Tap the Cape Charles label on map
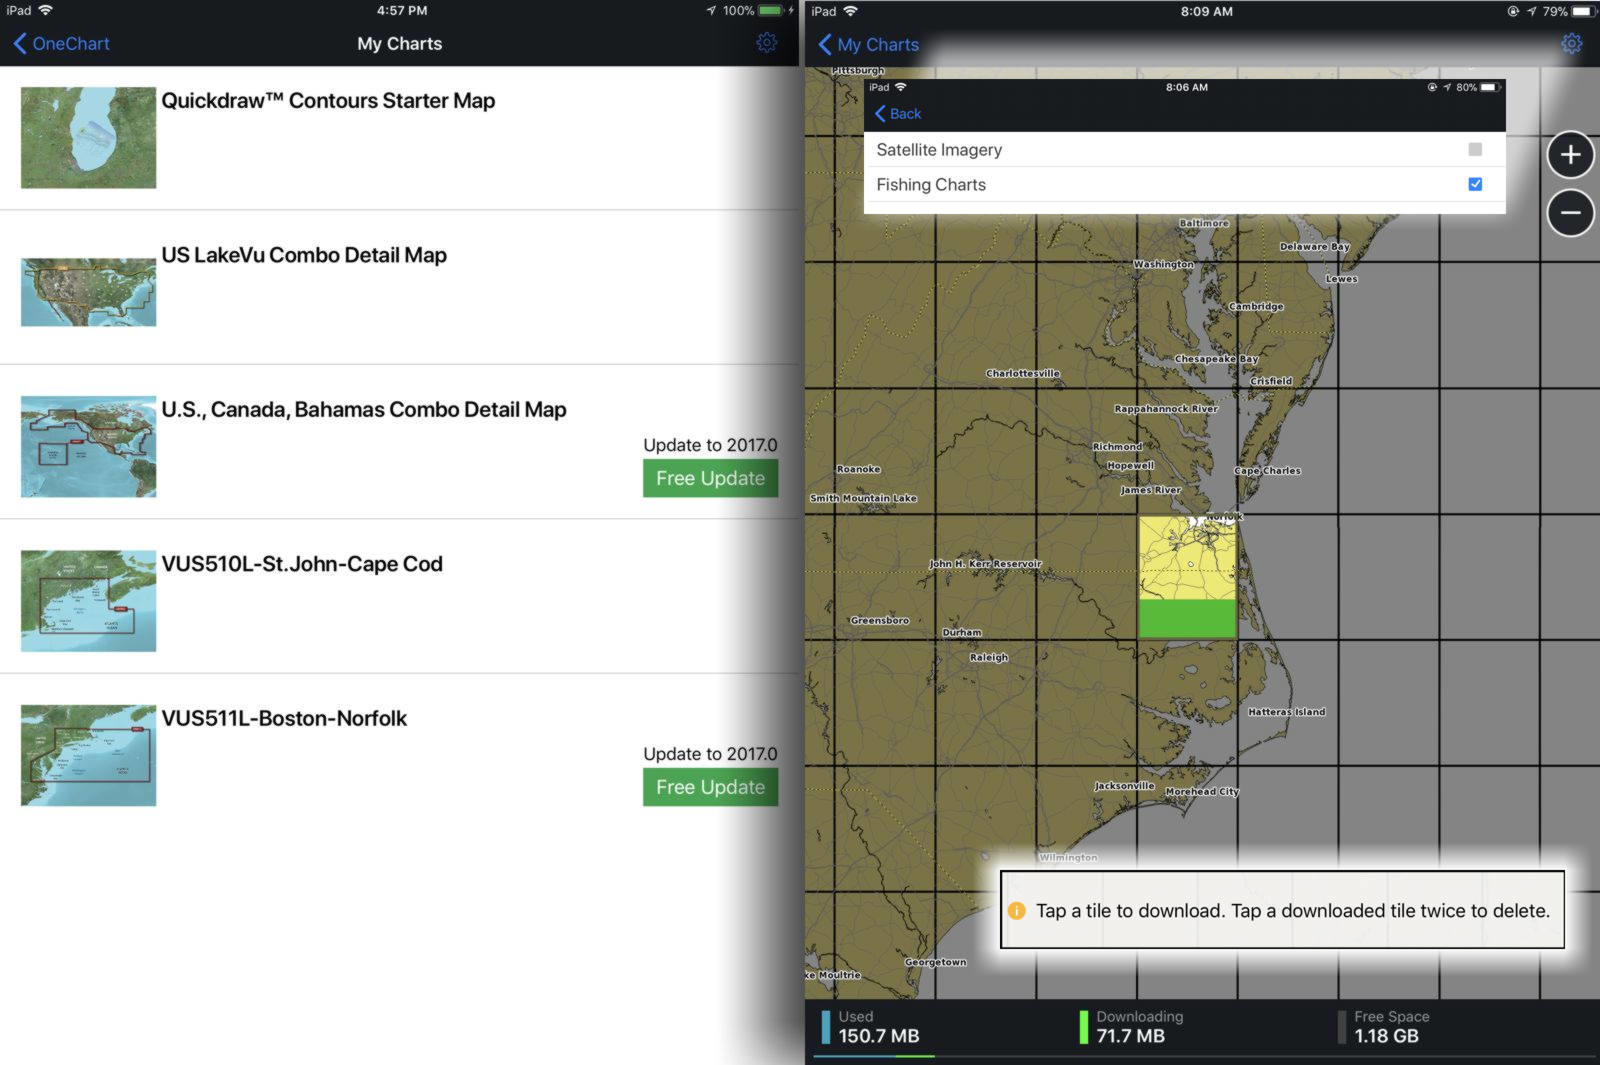 point(1267,470)
